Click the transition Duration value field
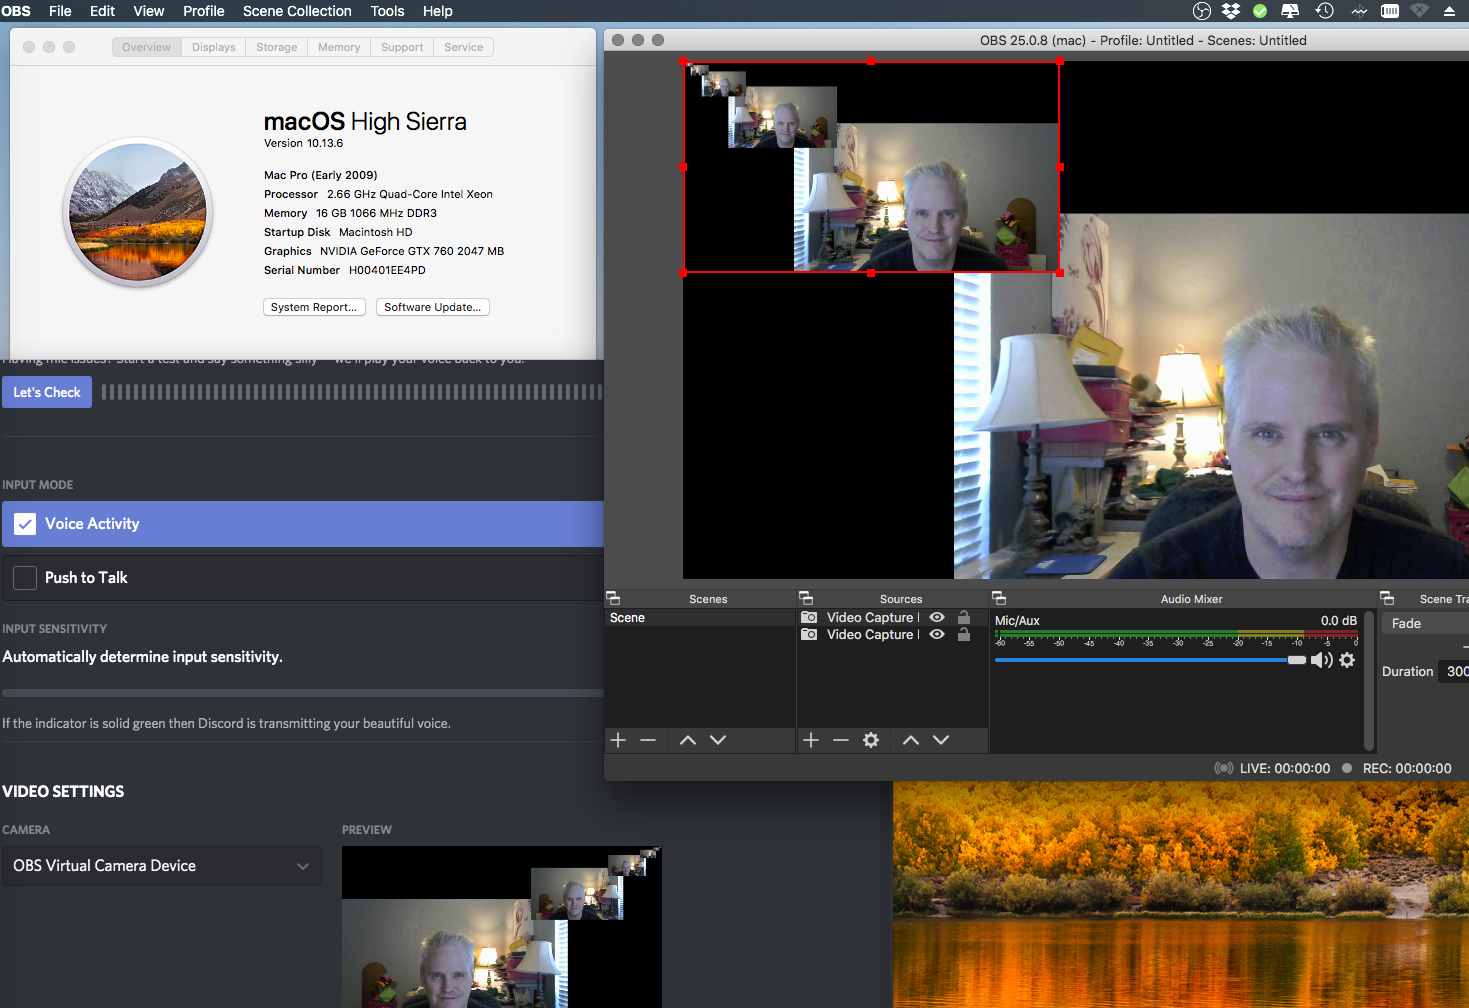Image resolution: width=1469 pixels, height=1008 pixels. pos(1454,671)
